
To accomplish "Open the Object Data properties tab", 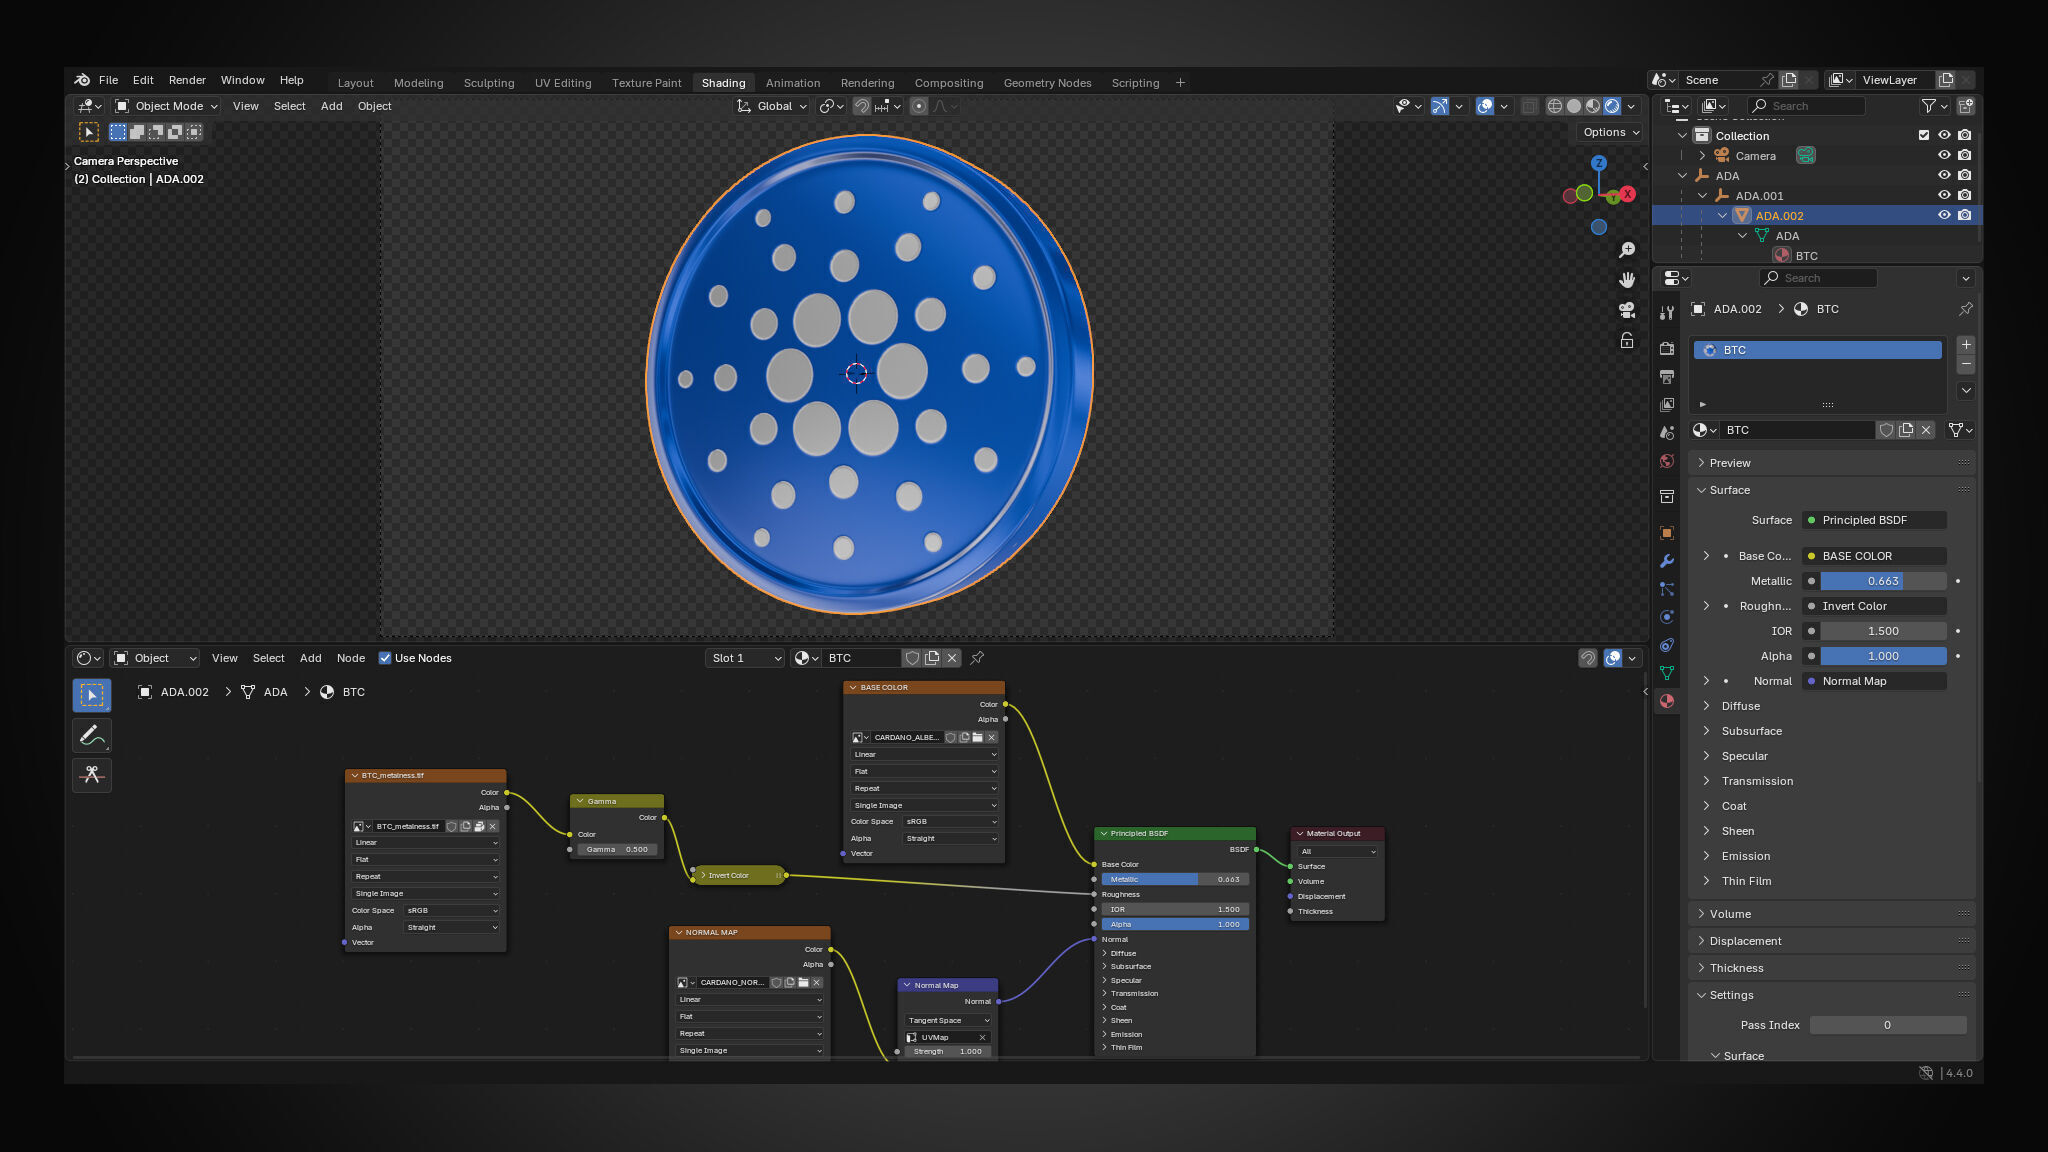I will tap(1667, 673).
